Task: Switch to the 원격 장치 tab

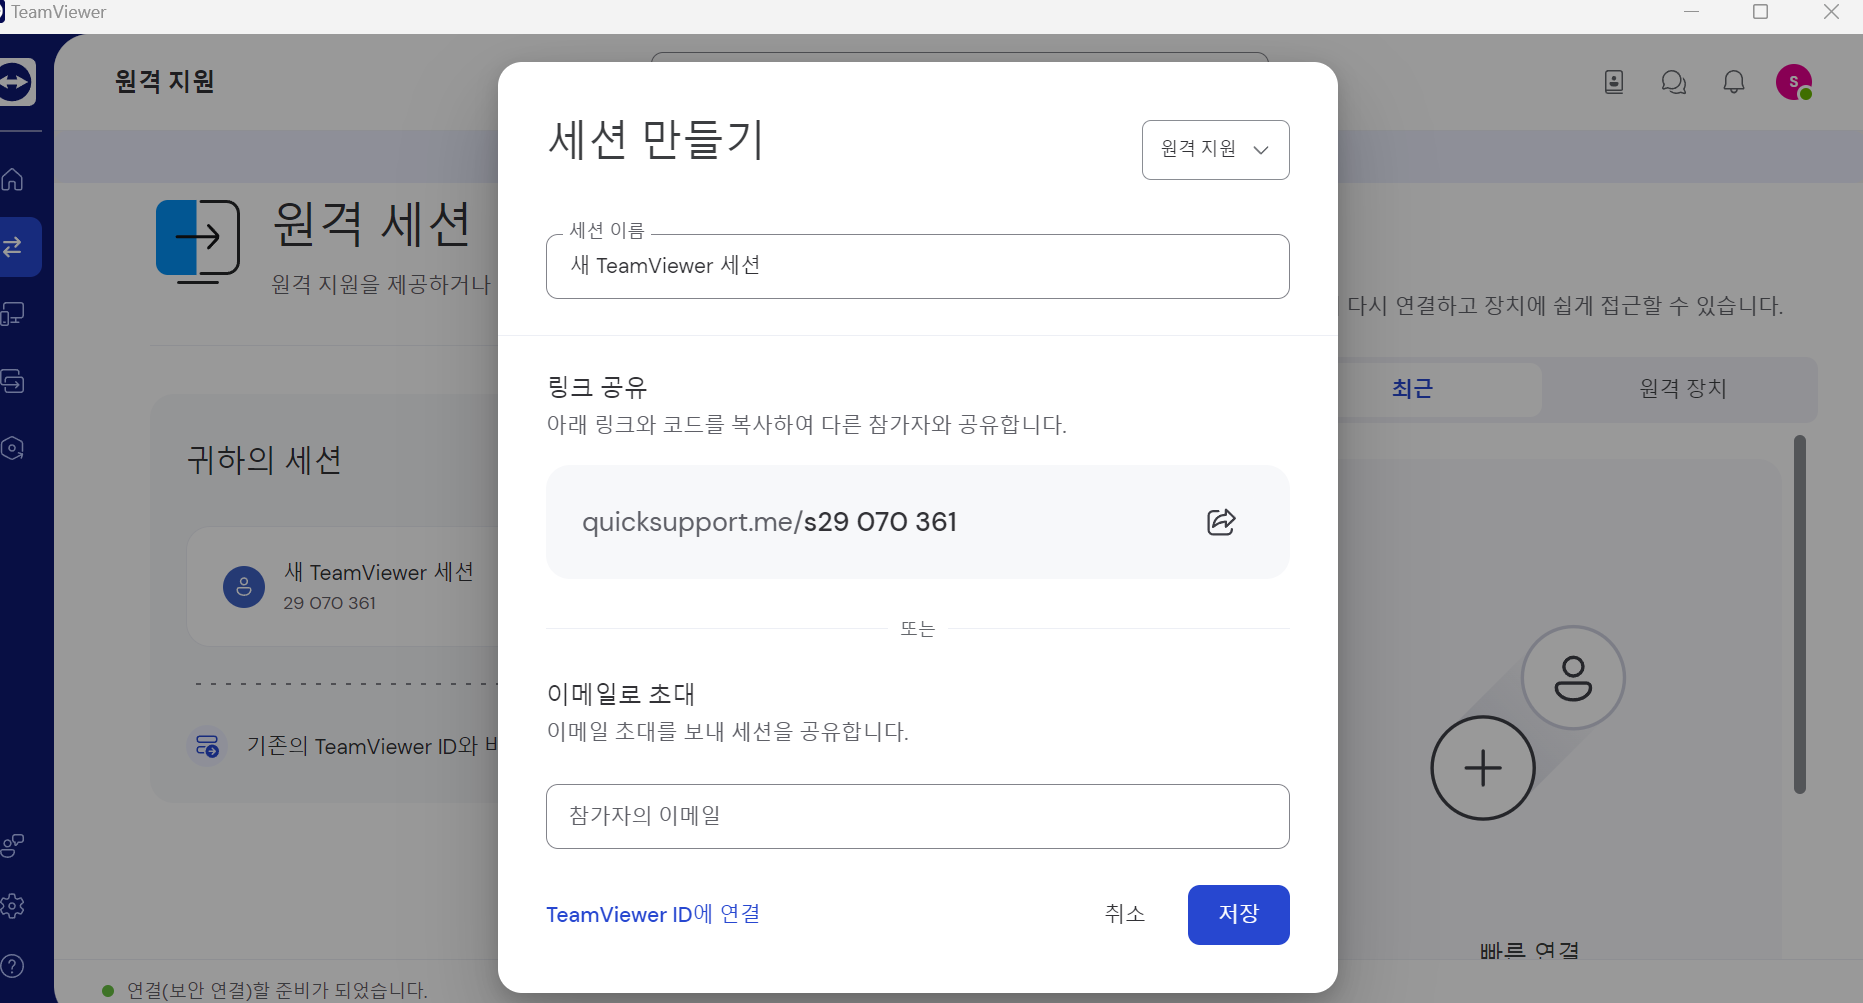Action: click(1683, 389)
